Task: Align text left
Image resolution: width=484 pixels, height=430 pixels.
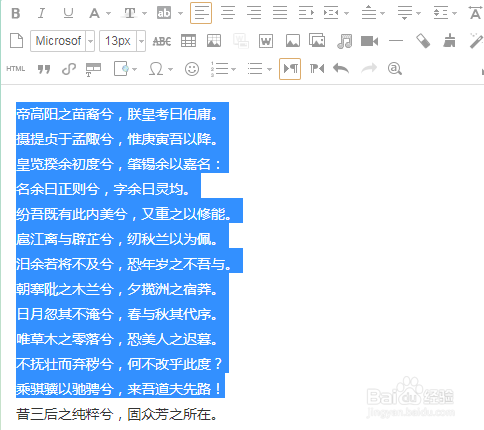Action: click(201, 13)
